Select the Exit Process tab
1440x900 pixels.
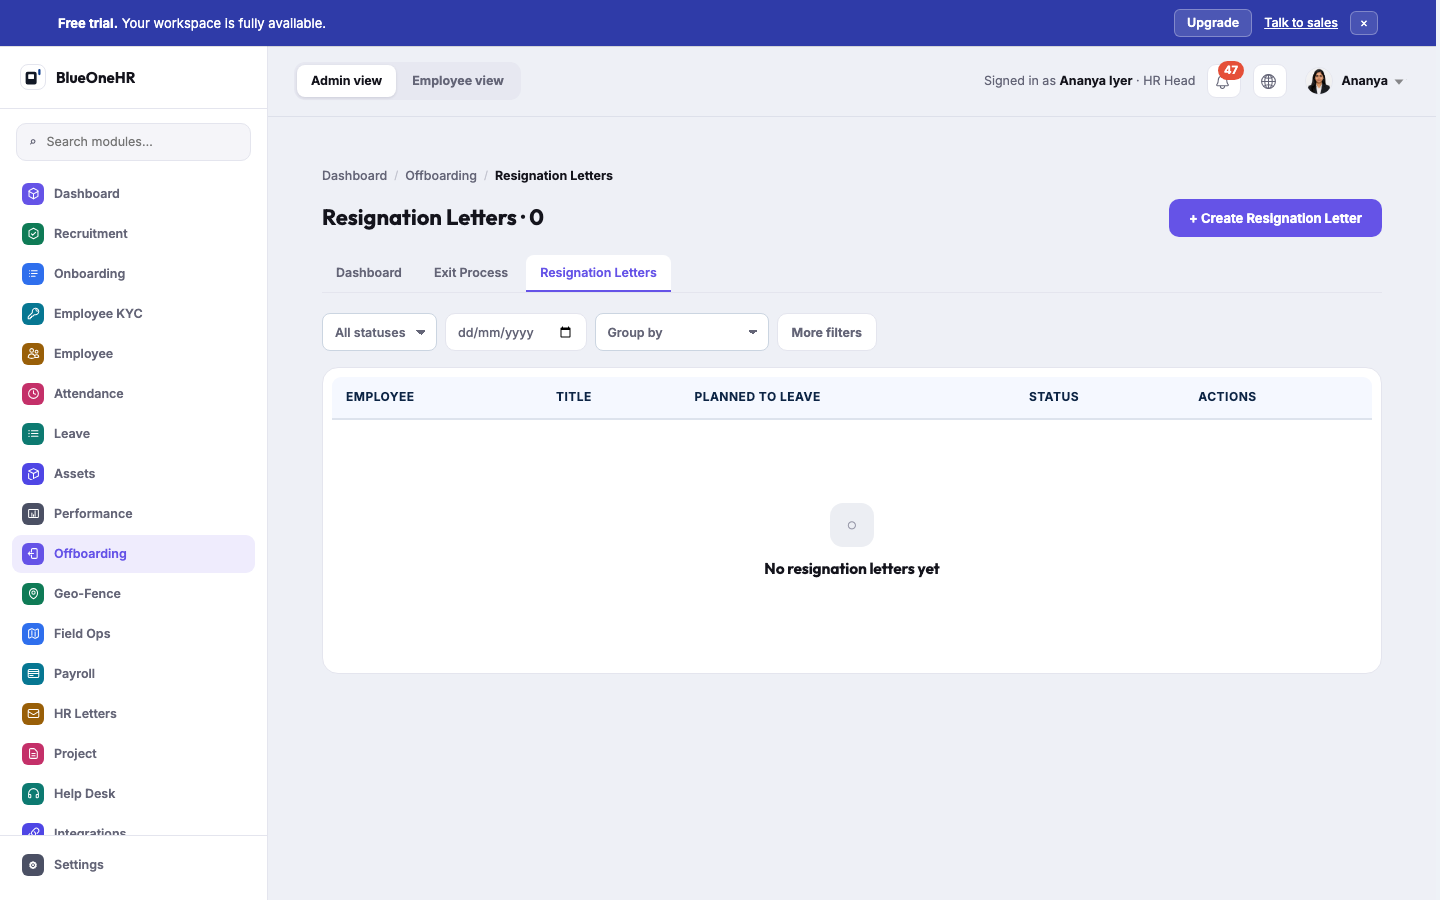click(471, 273)
